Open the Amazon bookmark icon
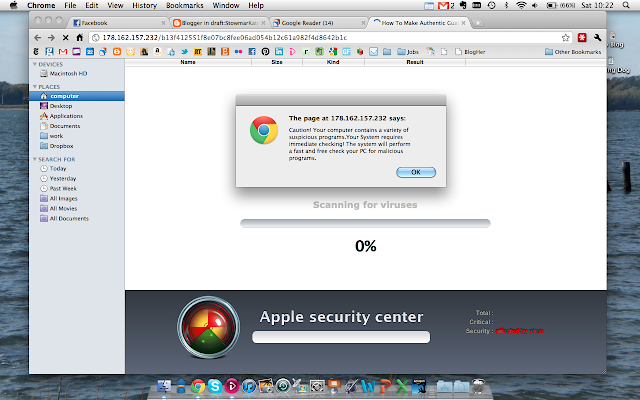The width and height of the screenshot is (640, 400). (157, 51)
